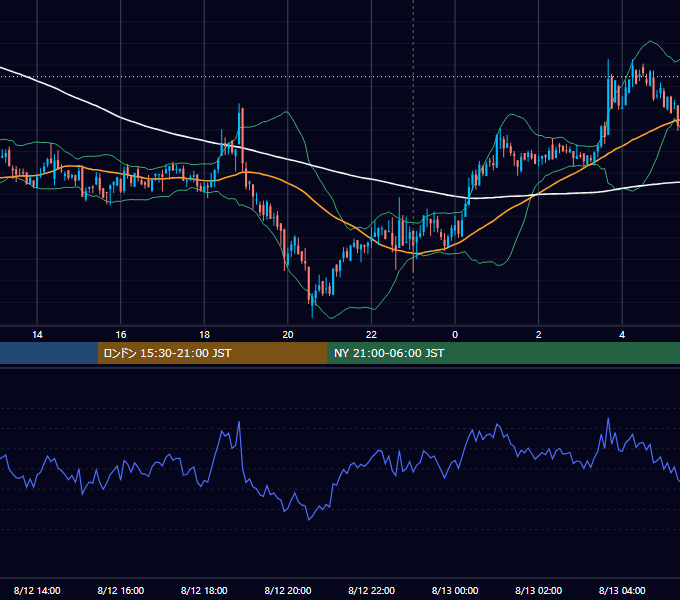Click the 8/12 22:00 time label
Viewport: 680px width, 600px height.
[372, 590]
